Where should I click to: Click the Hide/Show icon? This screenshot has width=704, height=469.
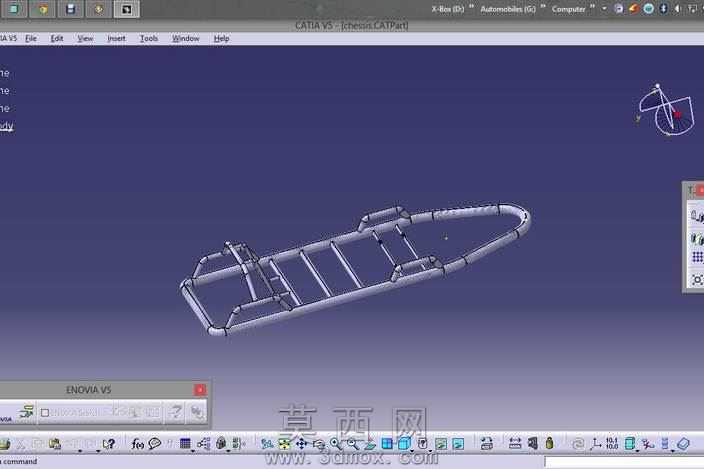[x=441, y=444]
